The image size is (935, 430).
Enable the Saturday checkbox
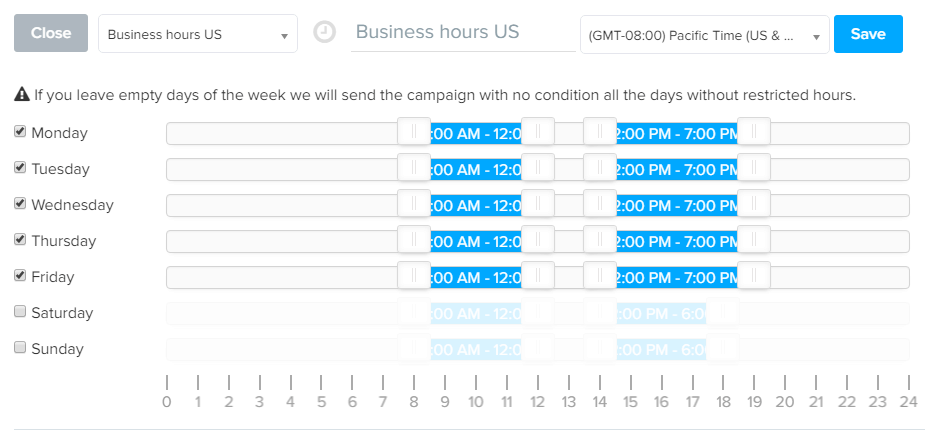(x=20, y=311)
